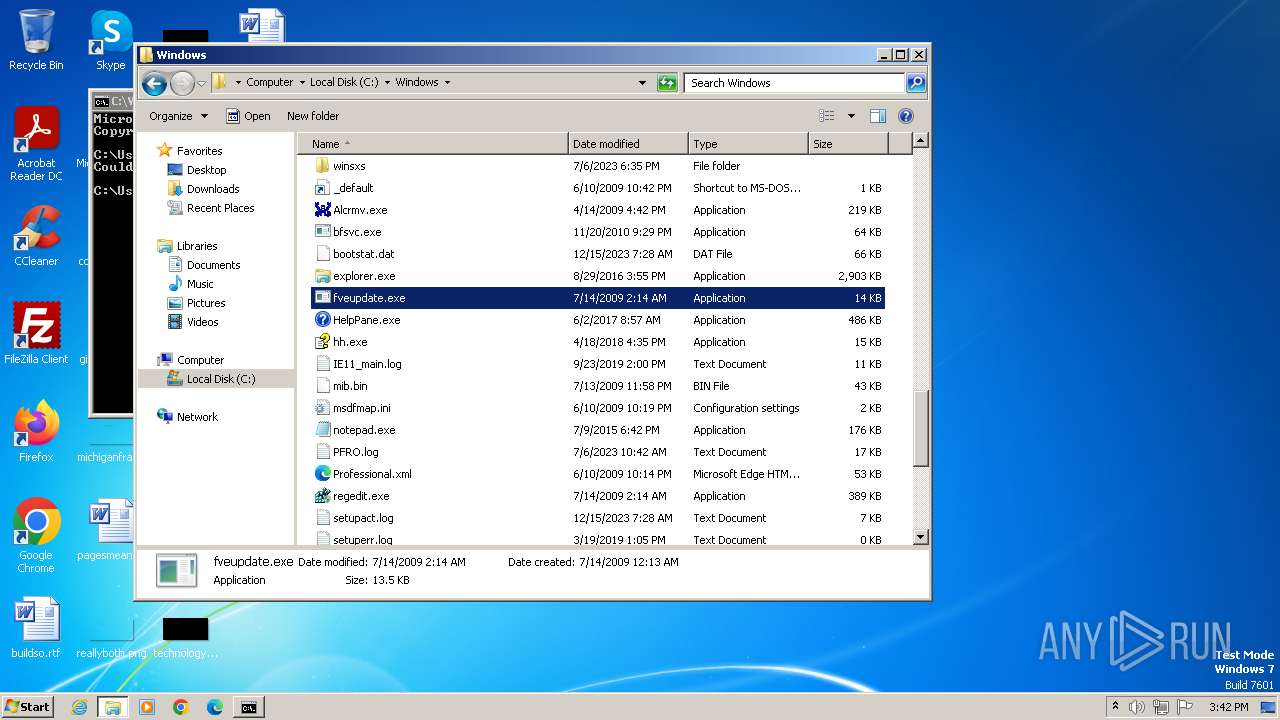Sort by the Date modified column header
The image size is (1280, 720).
click(x=628, y=144)
